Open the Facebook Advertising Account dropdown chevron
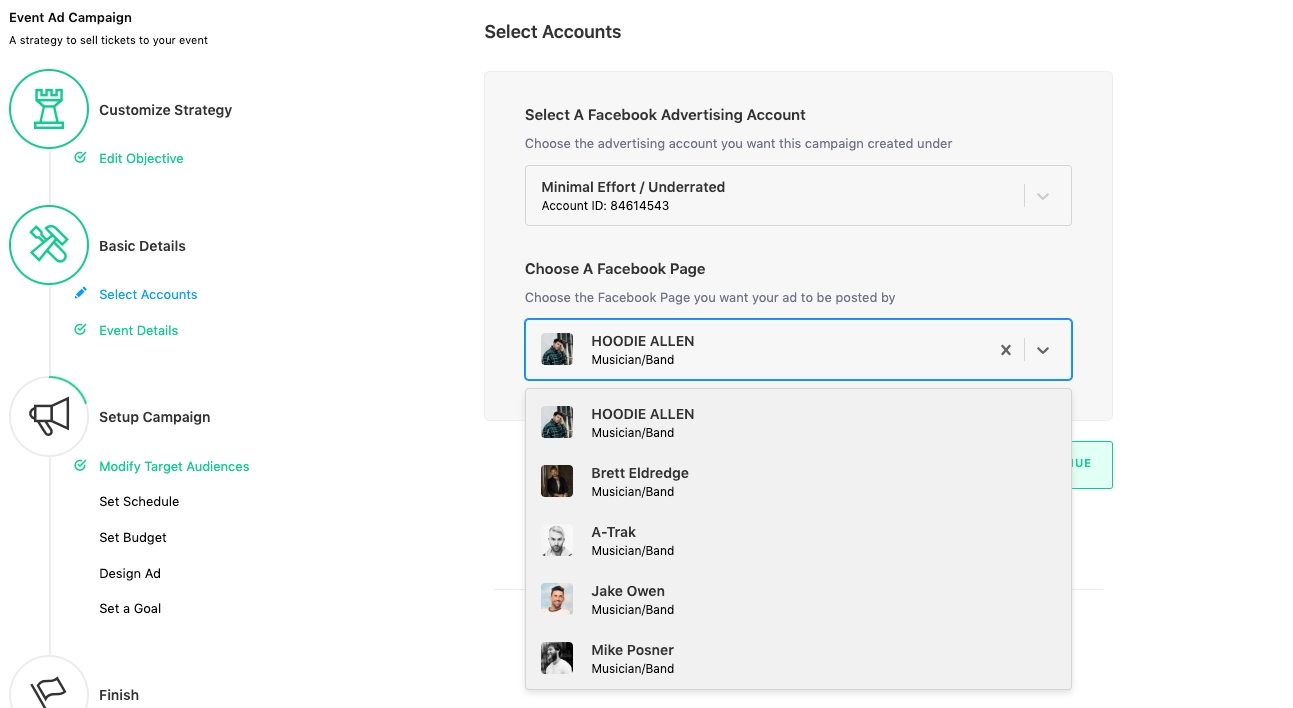This screenshot has height=708, width=1293. click(x=1043, y=196)
